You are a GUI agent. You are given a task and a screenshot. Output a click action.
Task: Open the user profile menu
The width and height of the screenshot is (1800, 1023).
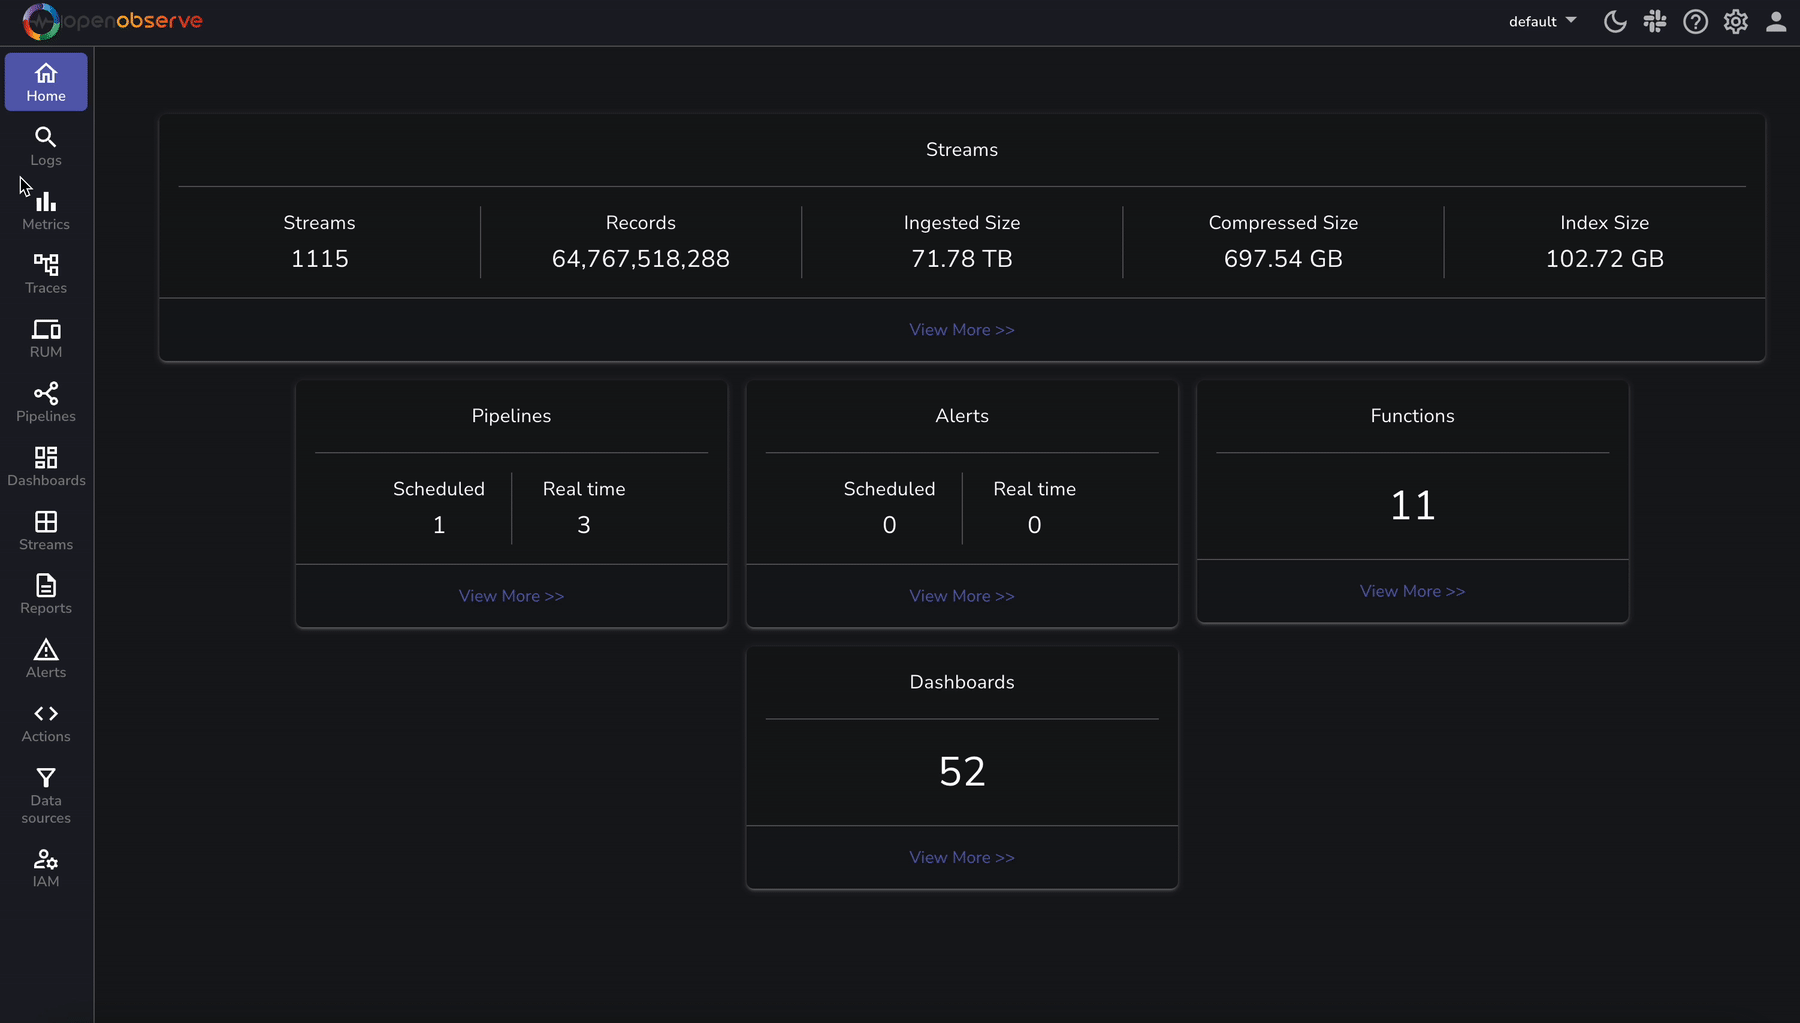(x=1776, y=21)
